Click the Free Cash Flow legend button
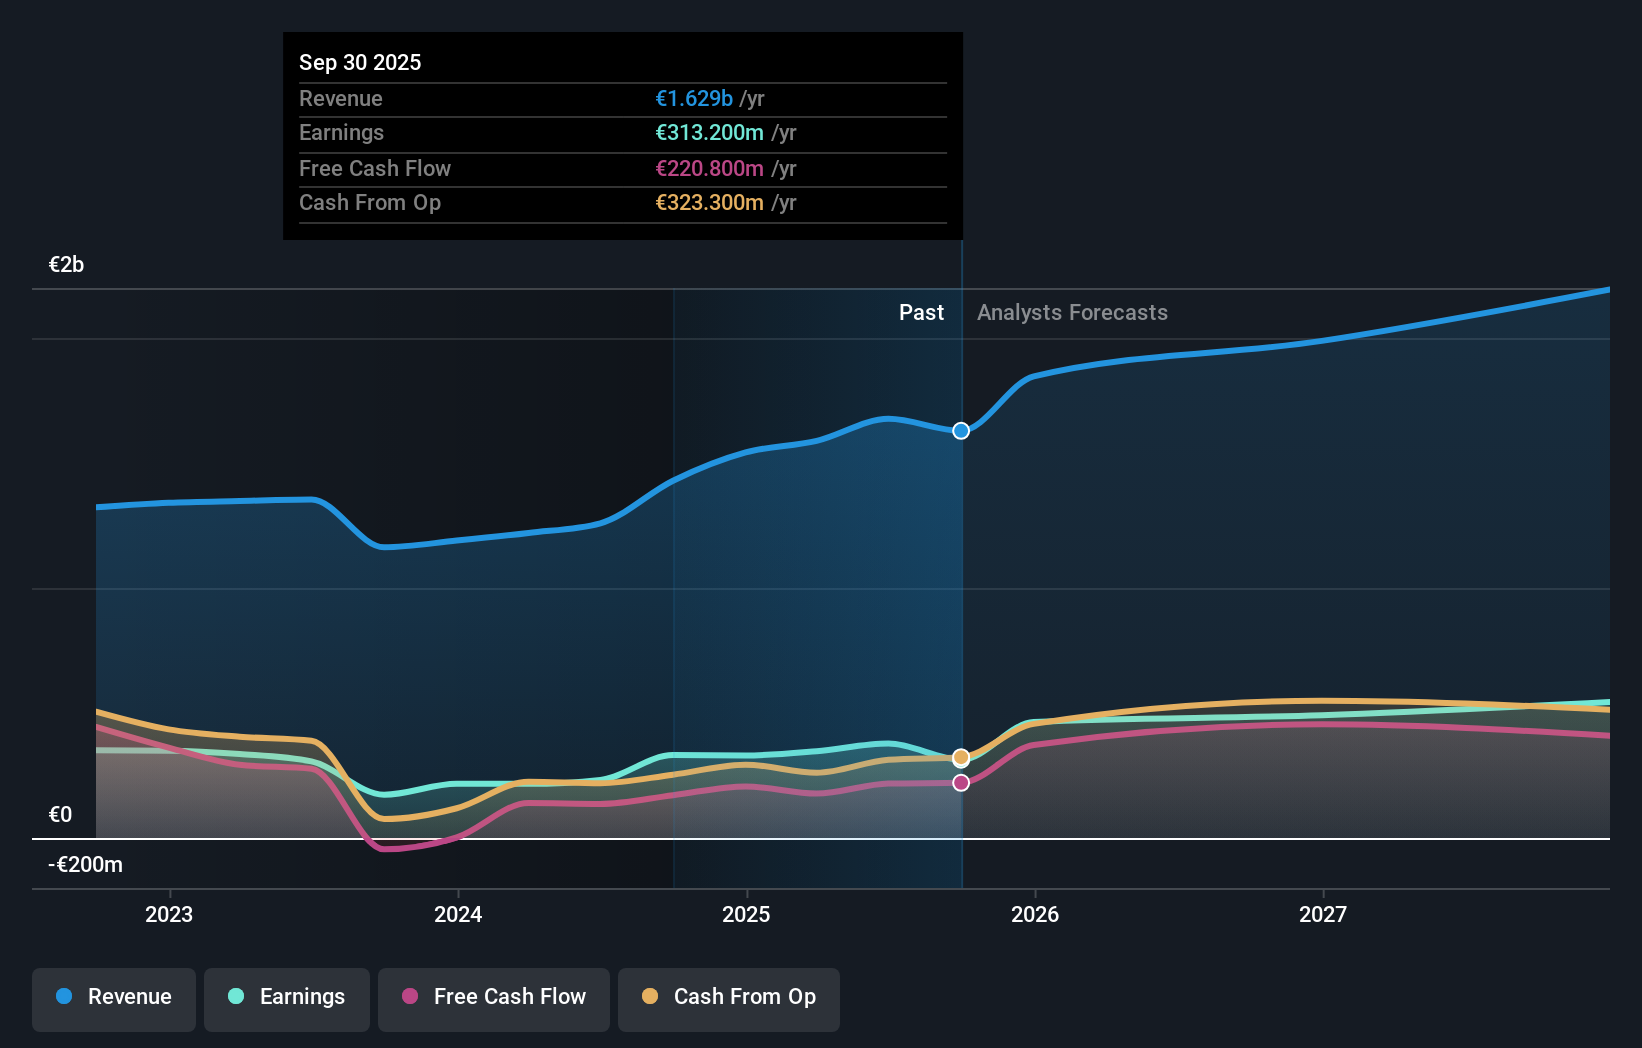This screenshot has height=1048, width=1642. (493, 997)
